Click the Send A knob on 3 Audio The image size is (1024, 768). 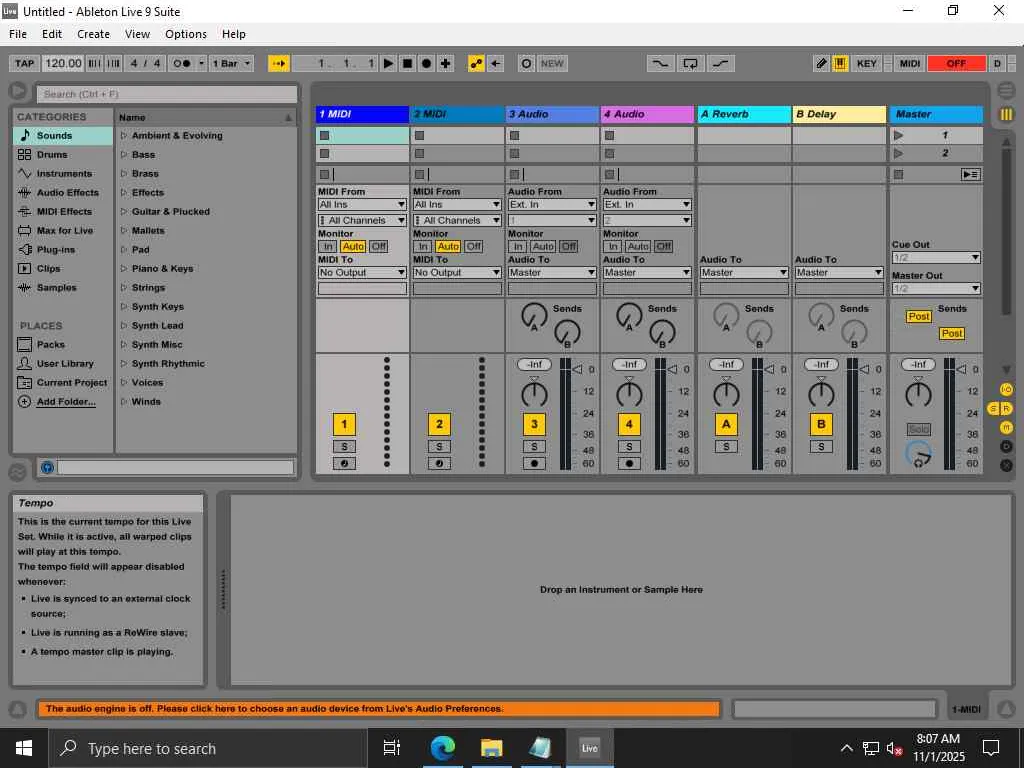tap(534, 316)
